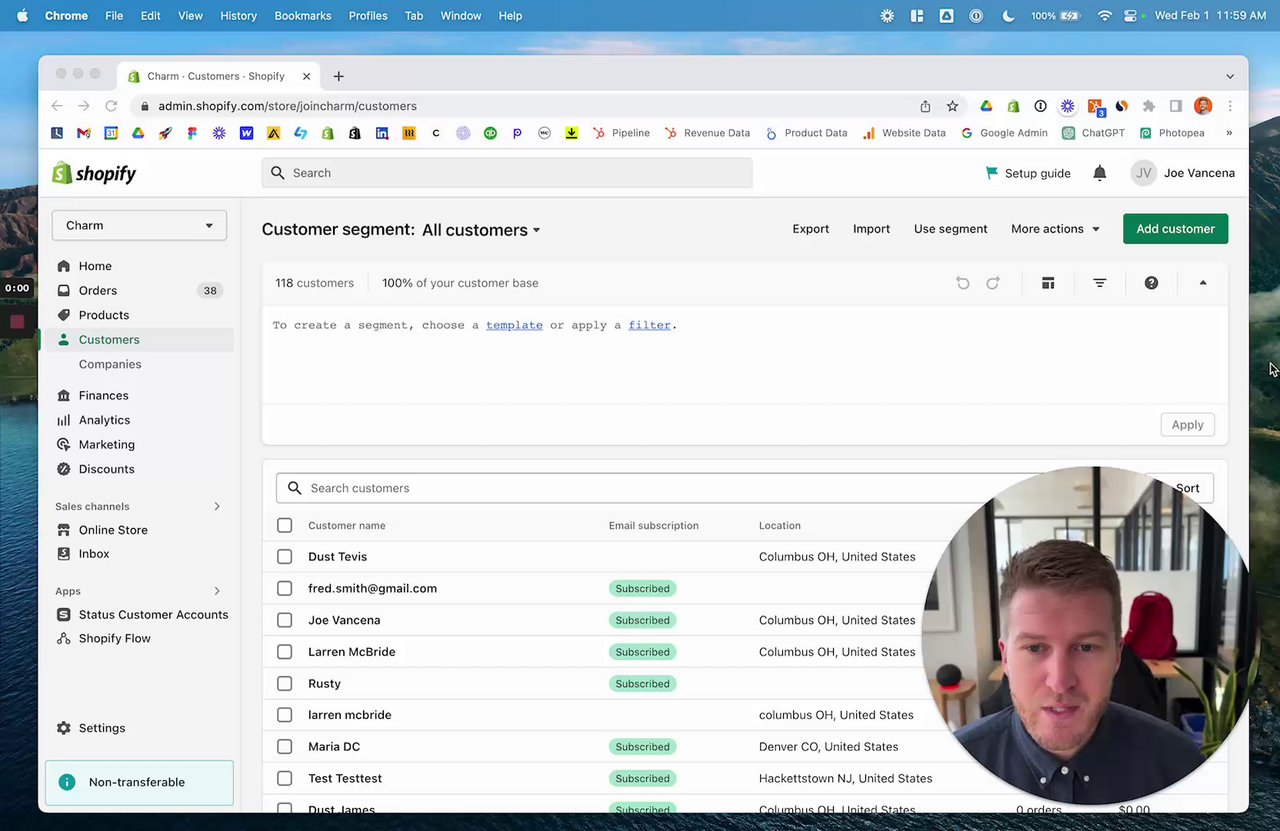Click the redo arrow in segment editor
This screenshot has width=1280, height=831.
point(993,283)
